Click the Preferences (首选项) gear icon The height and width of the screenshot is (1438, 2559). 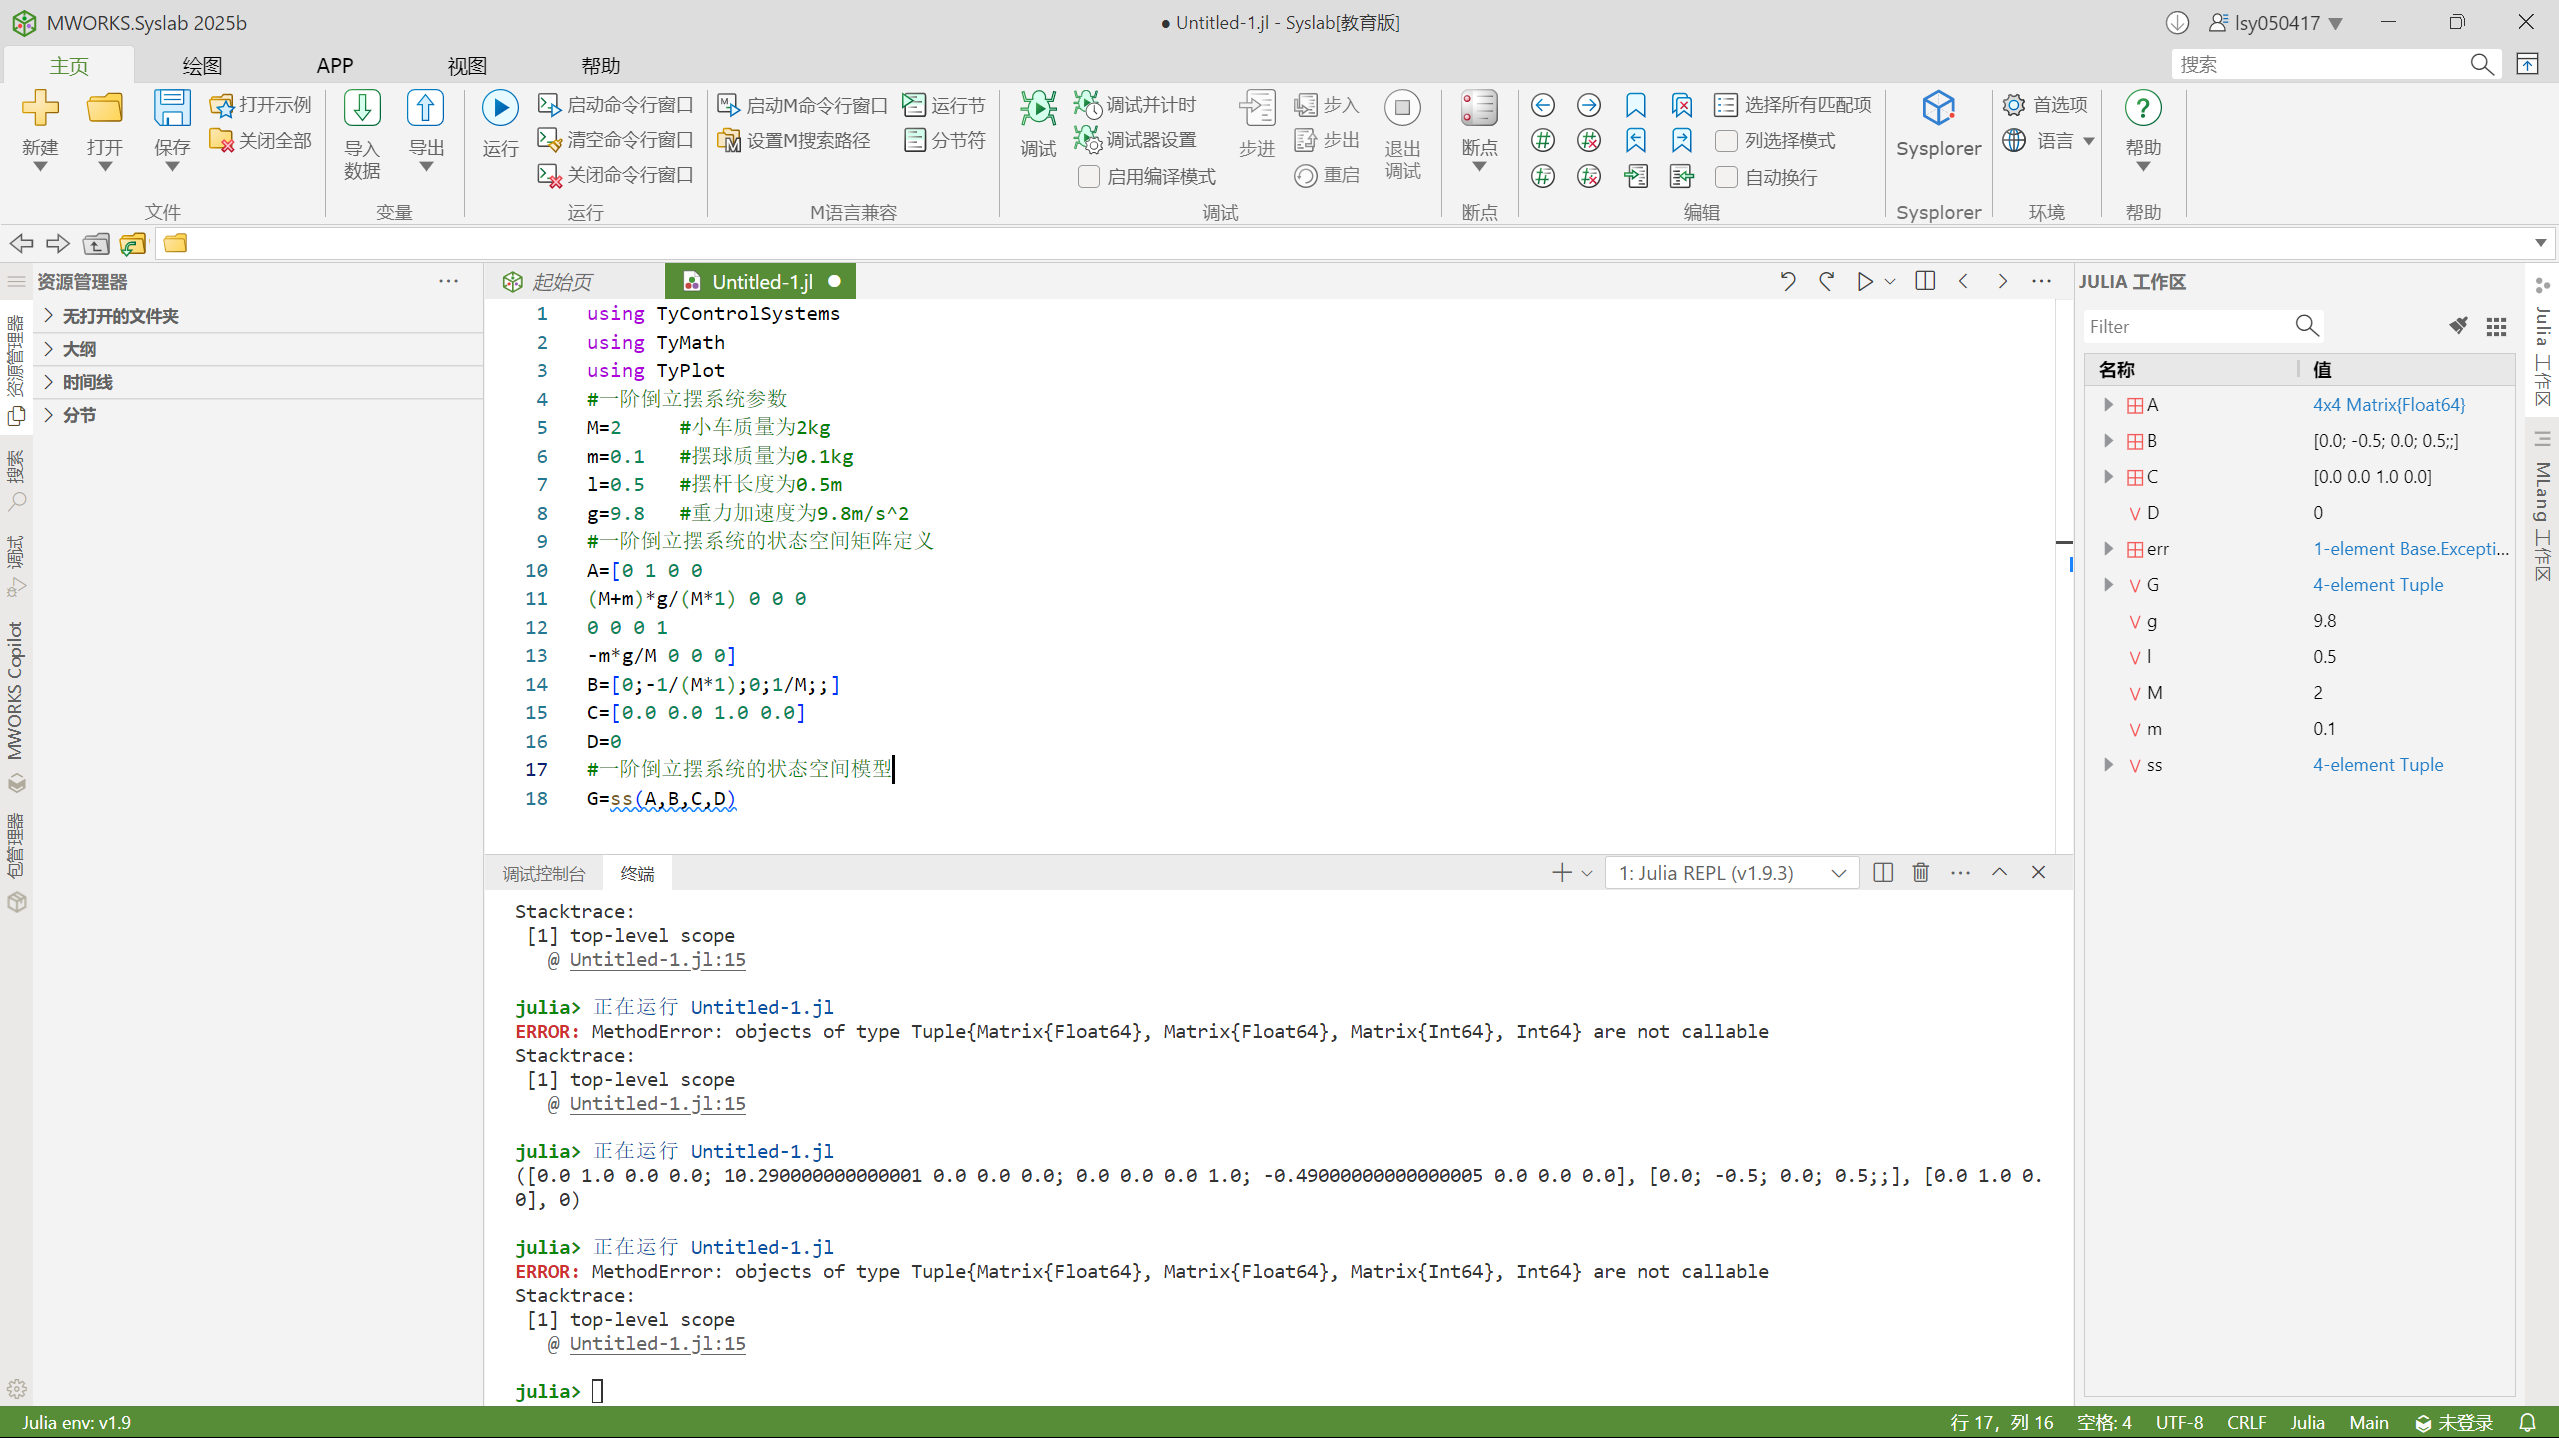[2014, 105]
